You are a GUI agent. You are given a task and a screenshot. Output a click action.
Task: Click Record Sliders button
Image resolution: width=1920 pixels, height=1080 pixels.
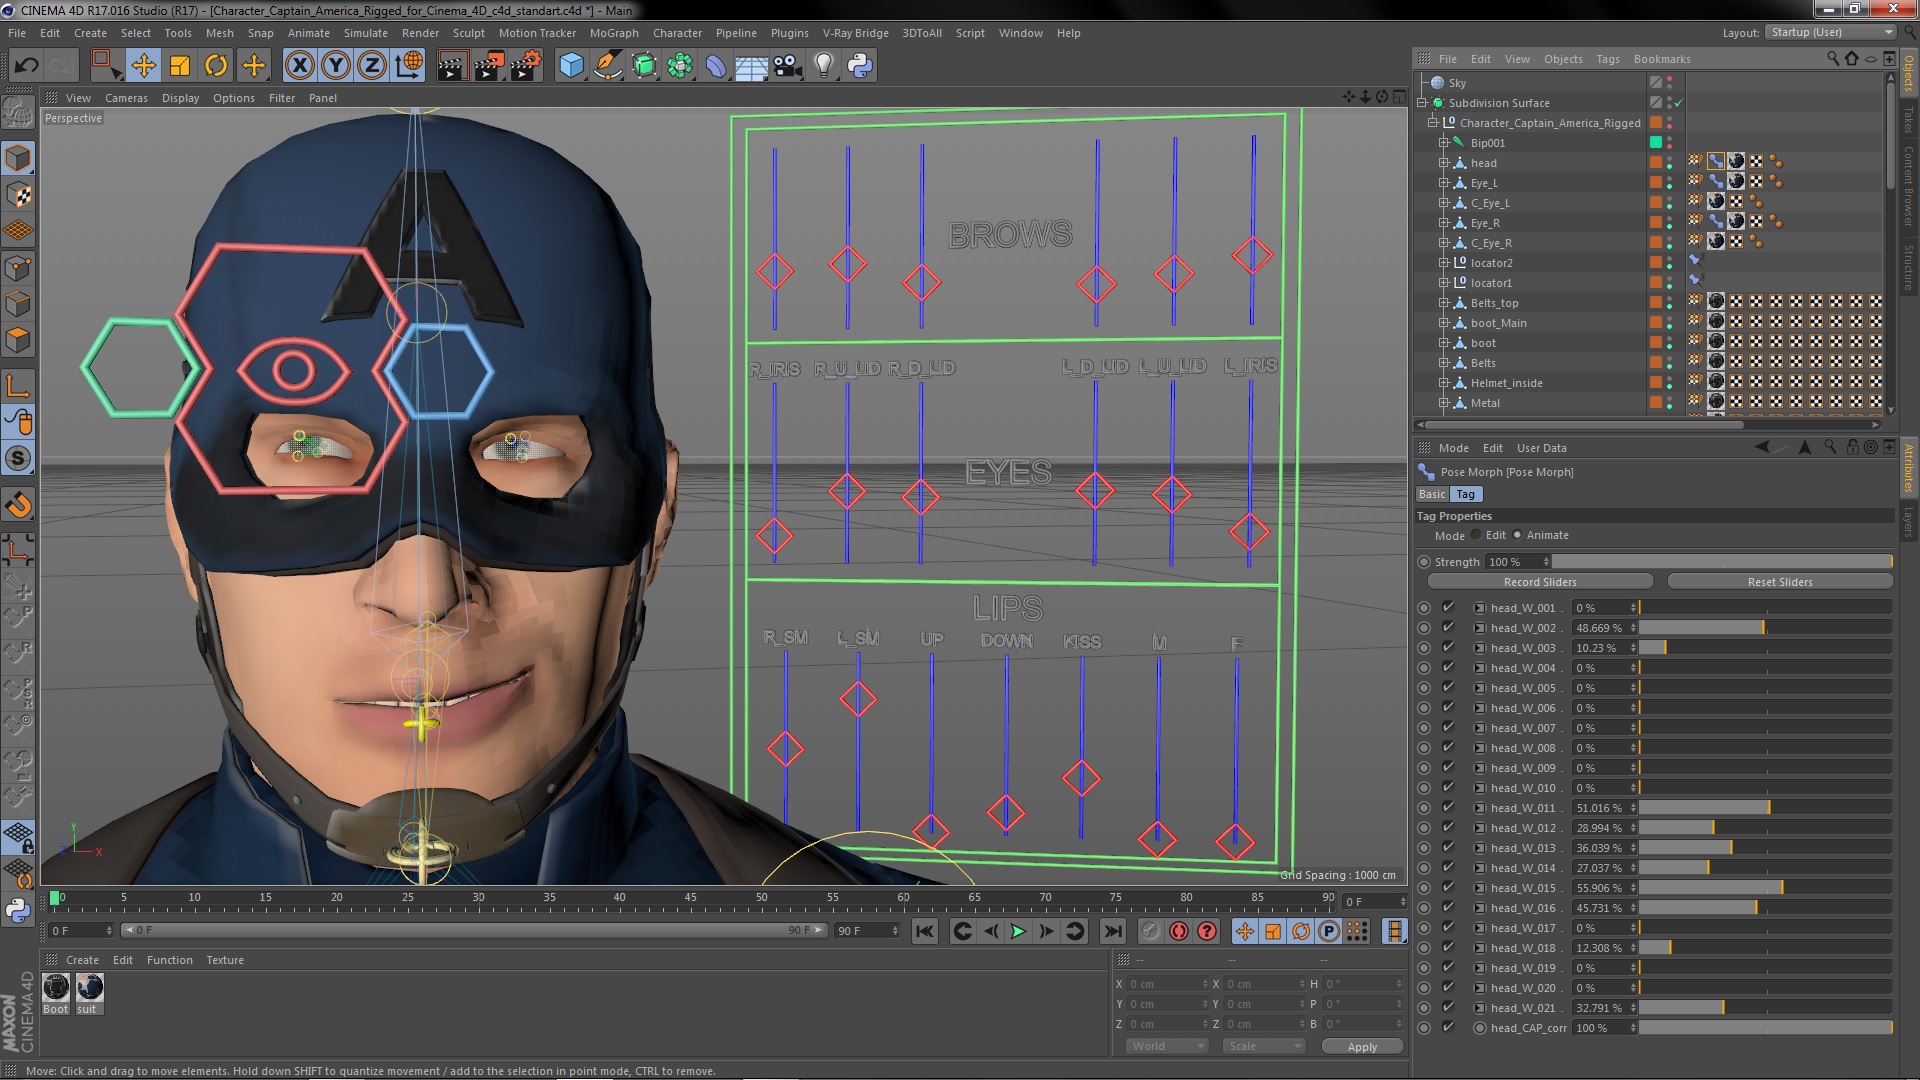click(1540, 582)
